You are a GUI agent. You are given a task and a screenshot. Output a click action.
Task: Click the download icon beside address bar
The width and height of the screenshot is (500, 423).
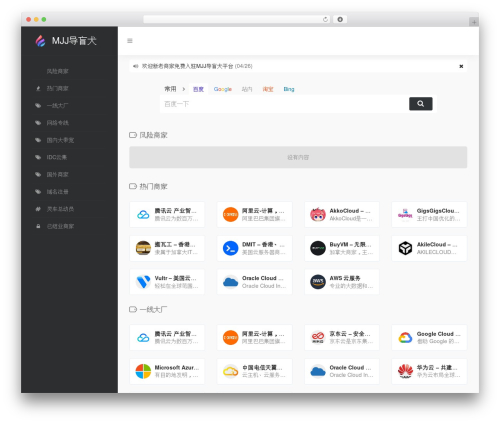tap(340, 19)
